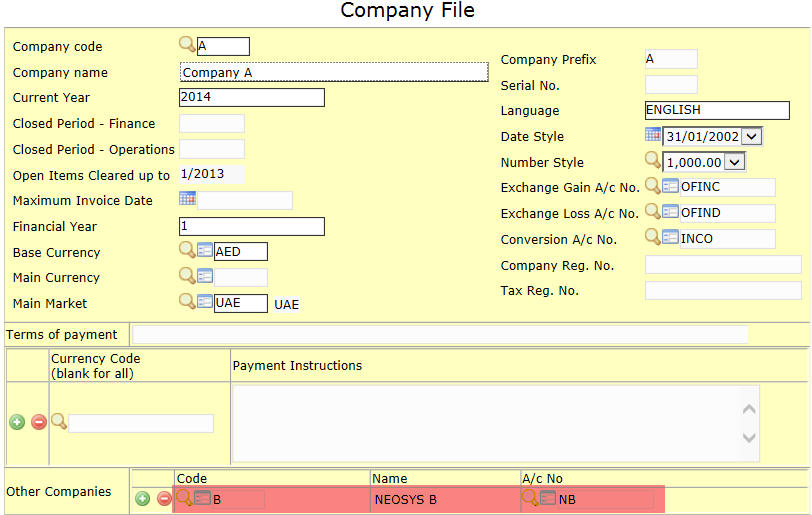Image resolution: width=812 pixels, height=515 pixels.
Task: Delete the Other Companies row with red minus
Action: pyautogui.click(x=164, y=499)
